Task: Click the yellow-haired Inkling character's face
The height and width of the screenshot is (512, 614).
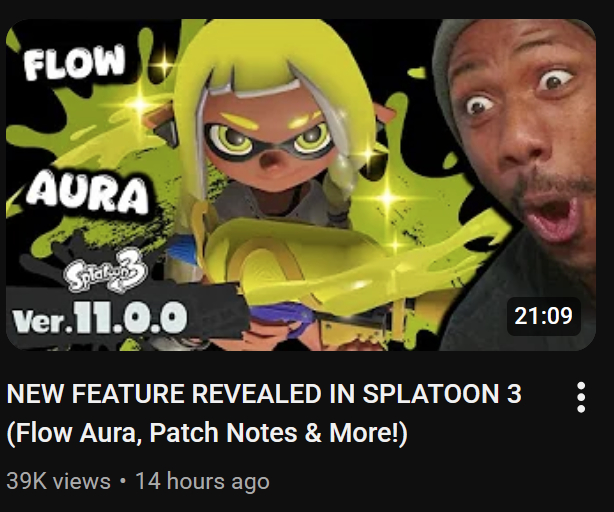Action: click(270, 145)
